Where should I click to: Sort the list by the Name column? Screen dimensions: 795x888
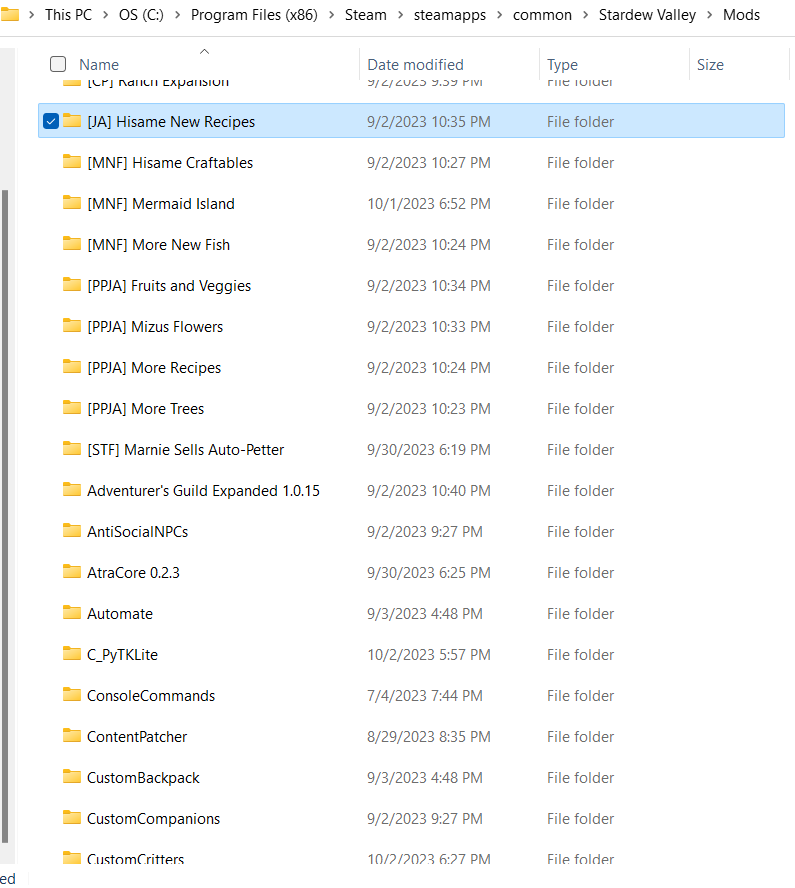[x=99, y=65]
